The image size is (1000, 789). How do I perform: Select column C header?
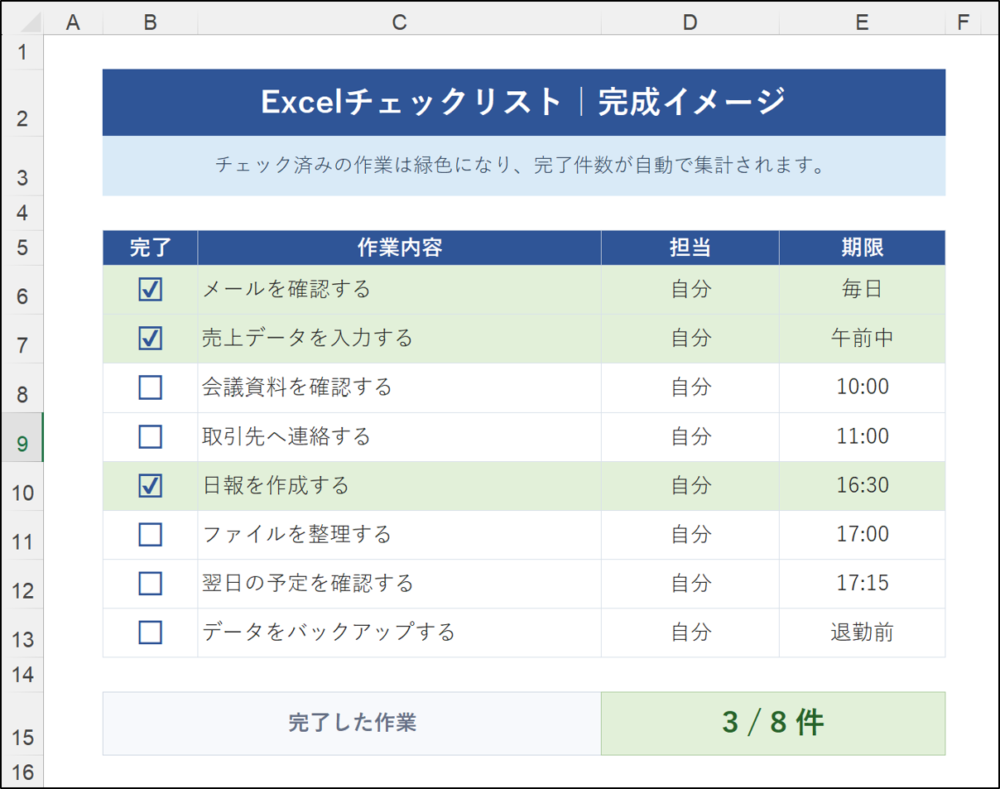(x=399, y=22)
